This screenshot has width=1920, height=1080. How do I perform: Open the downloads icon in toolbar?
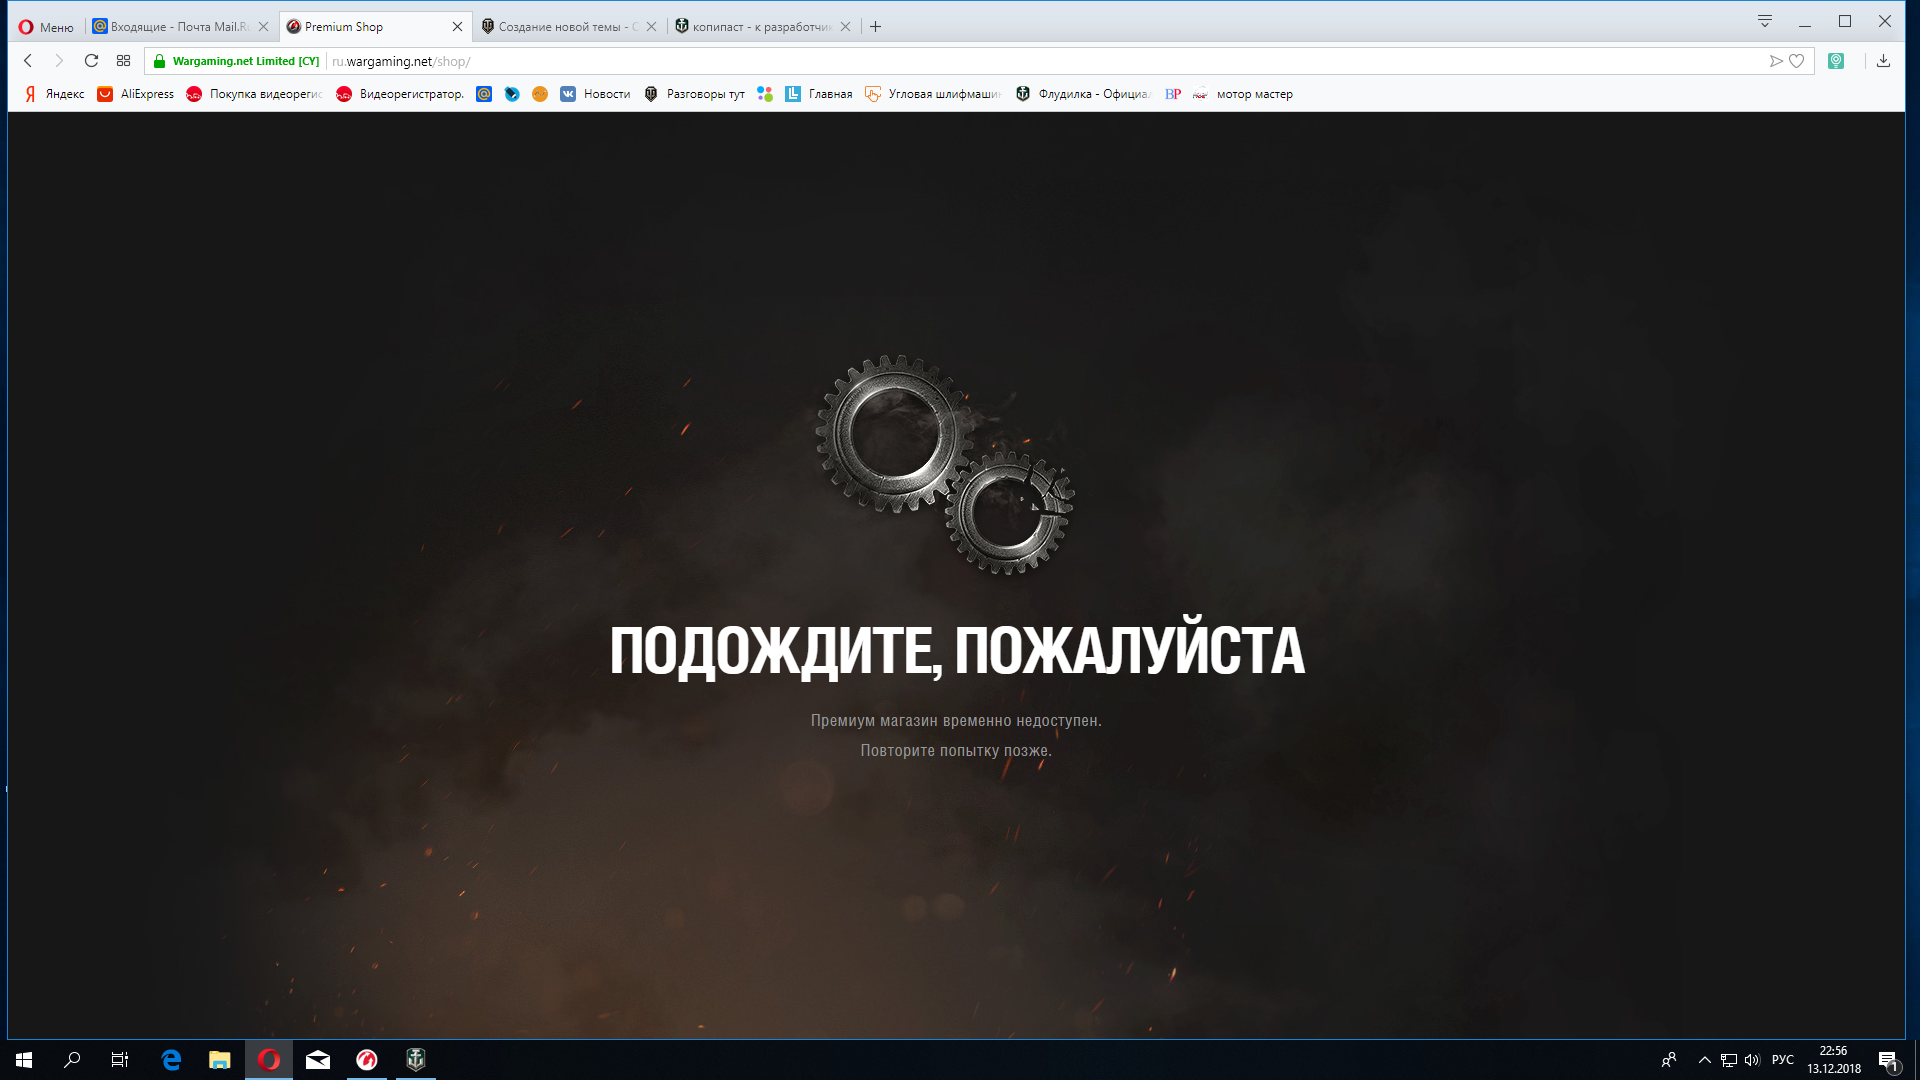coord(1883,61)
